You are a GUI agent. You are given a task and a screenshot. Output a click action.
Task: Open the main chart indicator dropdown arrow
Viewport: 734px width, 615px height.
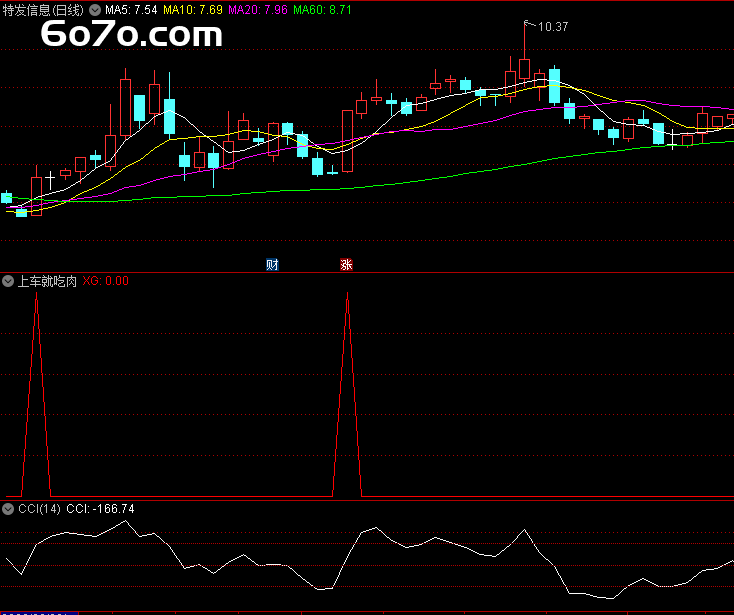point(95,10)
